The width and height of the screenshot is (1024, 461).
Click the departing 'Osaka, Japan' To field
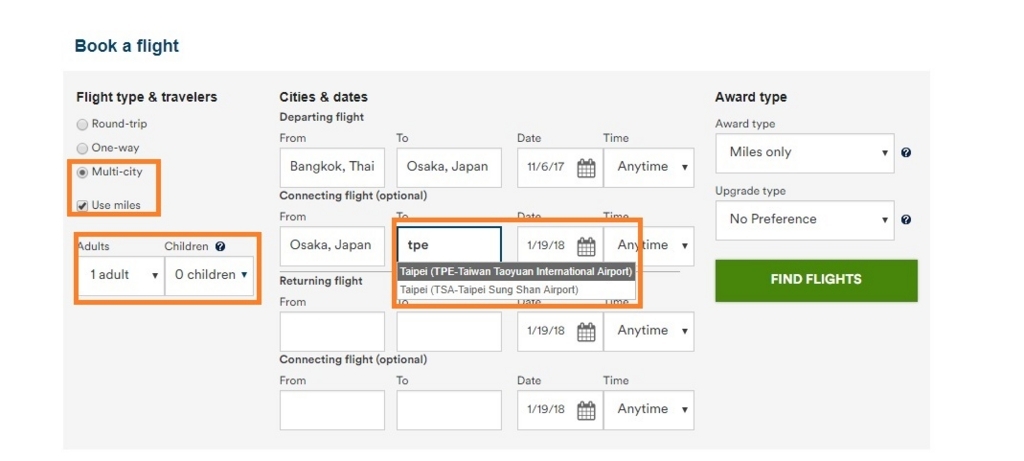pyautogui.click(x=449, y=168)
